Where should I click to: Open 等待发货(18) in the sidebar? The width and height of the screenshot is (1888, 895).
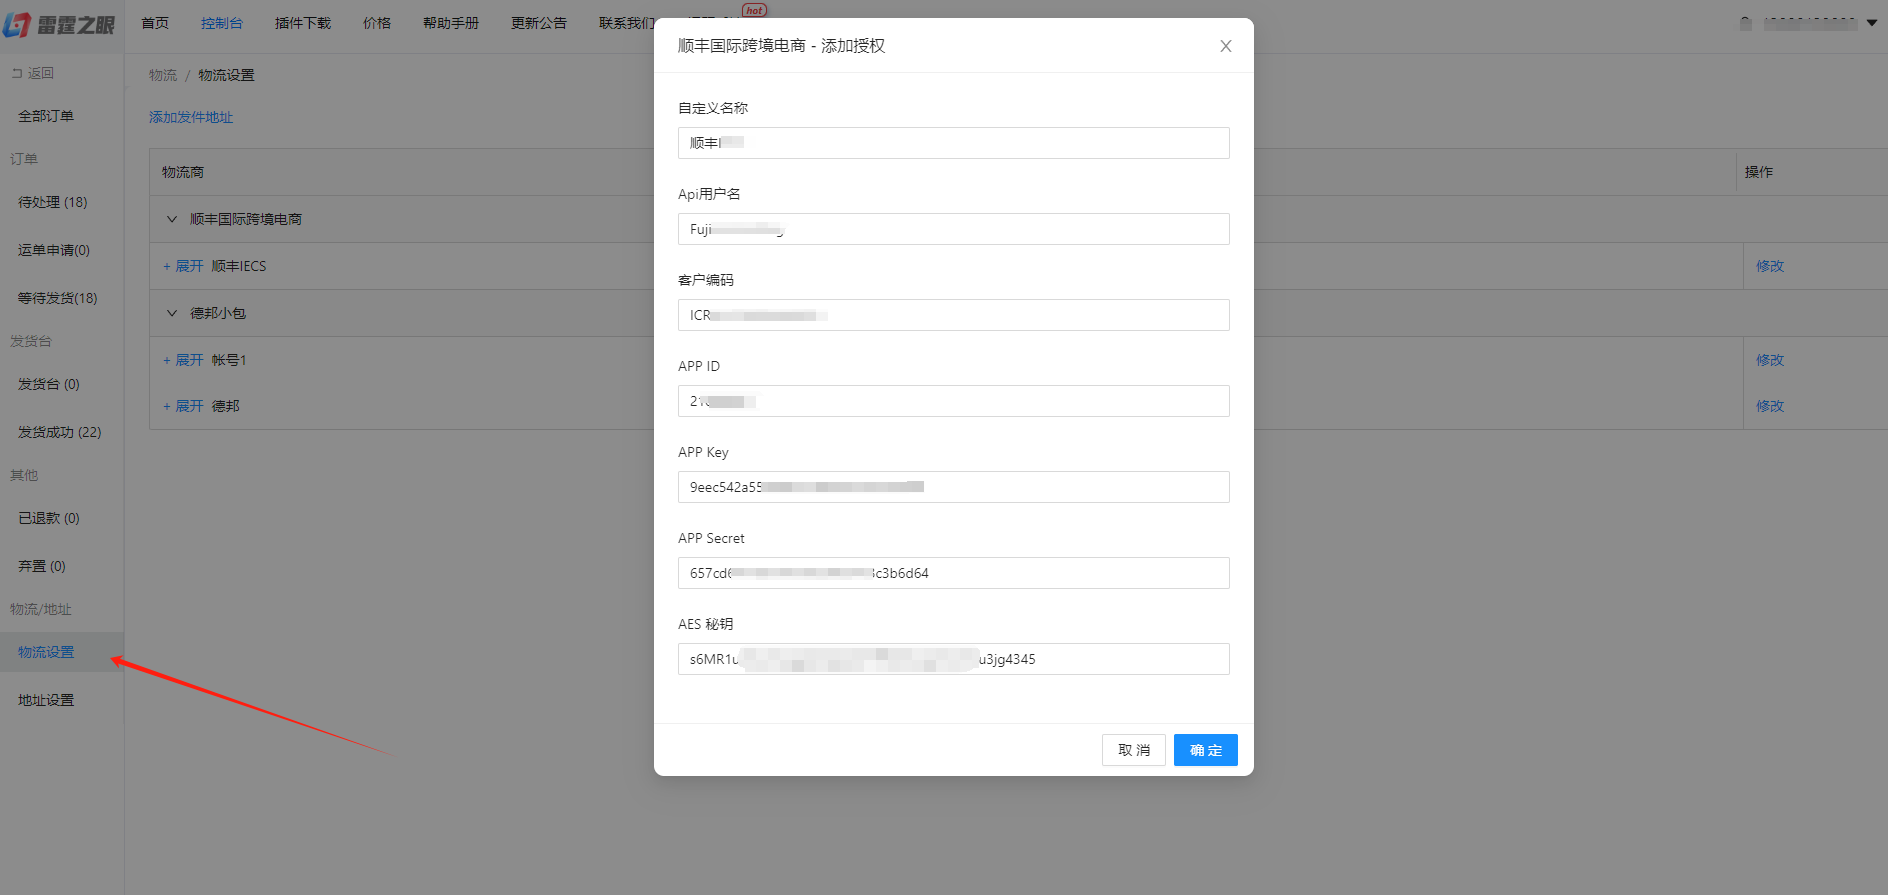(57, 298)
